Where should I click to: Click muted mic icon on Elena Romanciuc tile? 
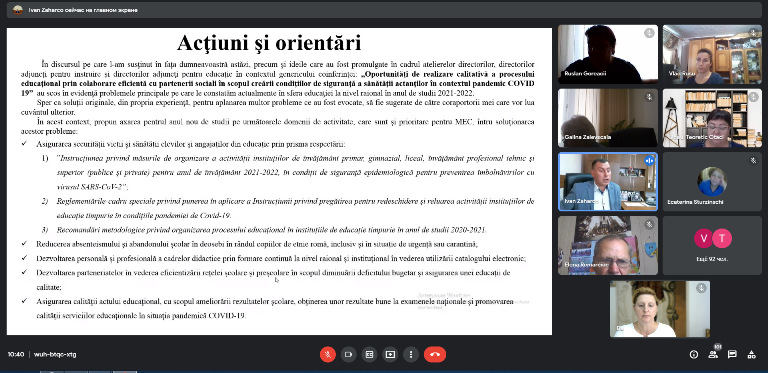click(x=649, y=225)
